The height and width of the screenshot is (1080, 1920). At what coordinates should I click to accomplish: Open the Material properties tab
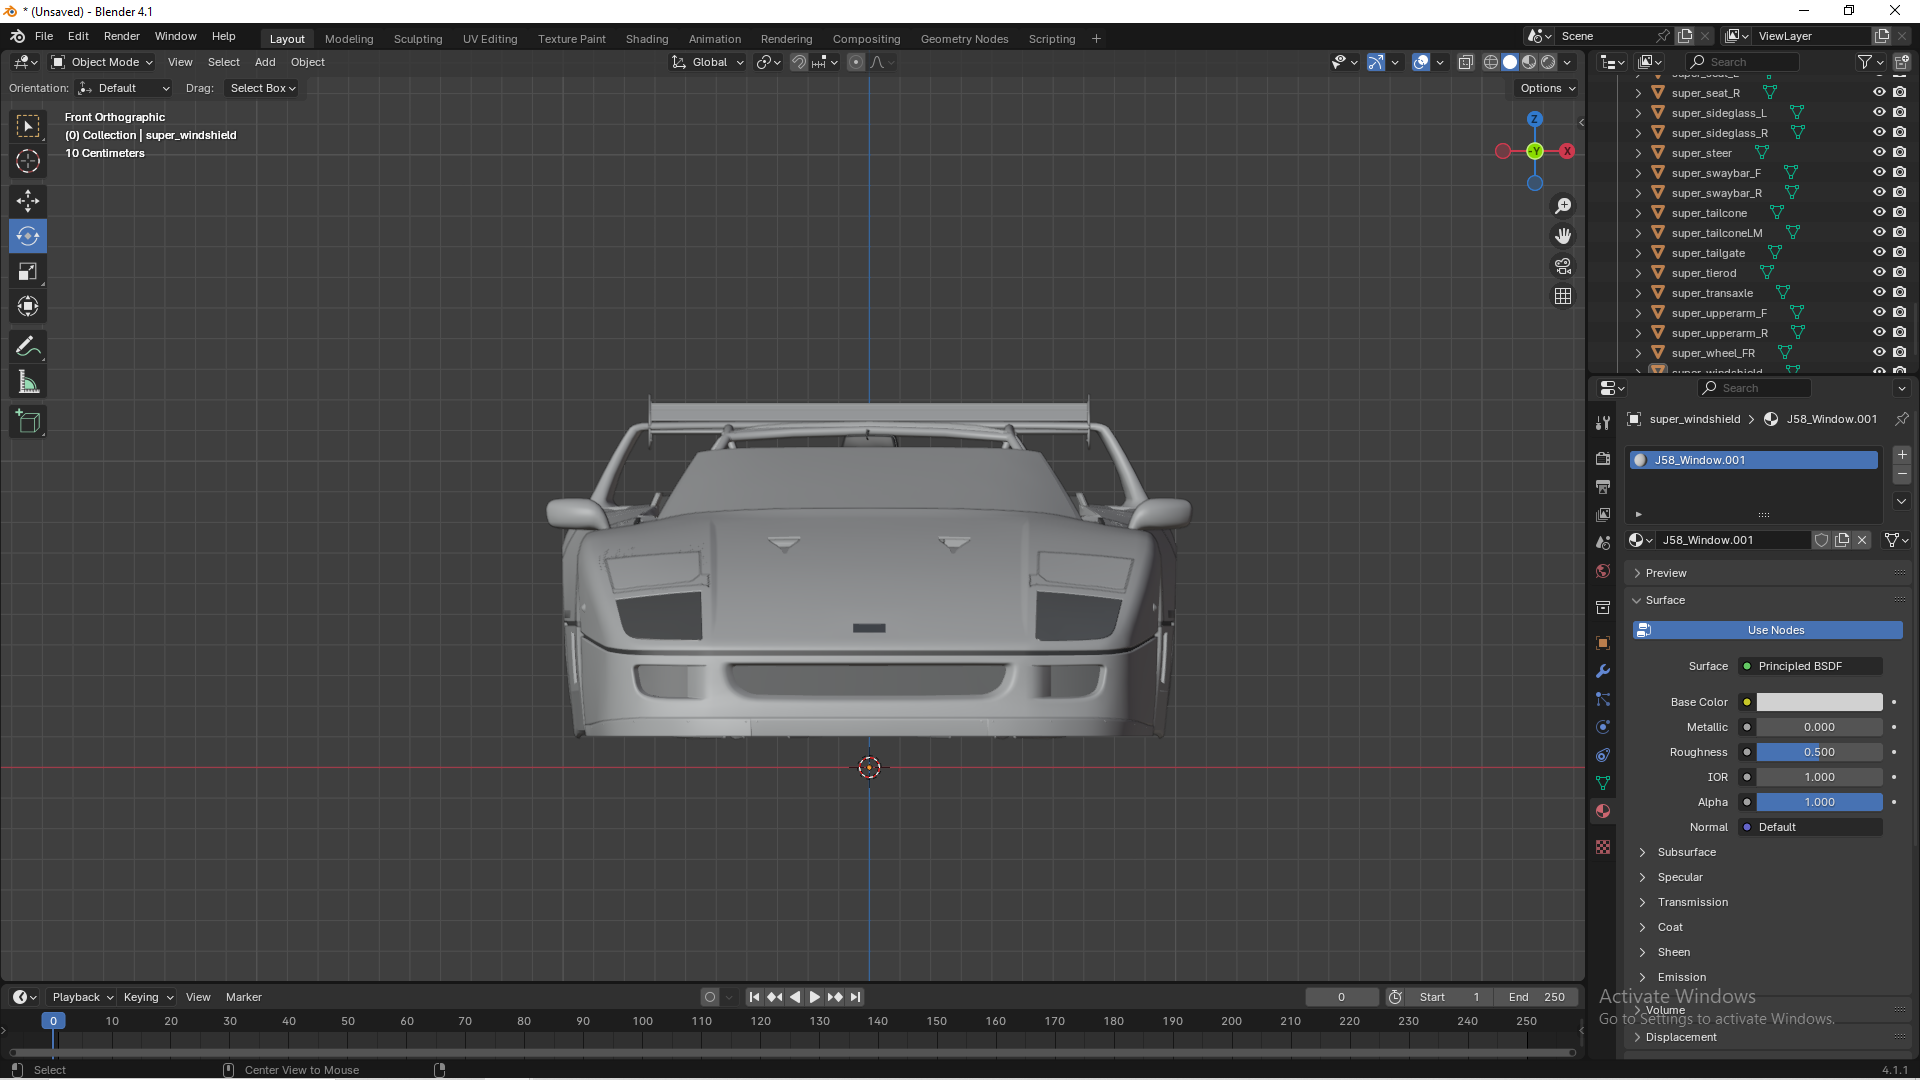(1603, 811)
